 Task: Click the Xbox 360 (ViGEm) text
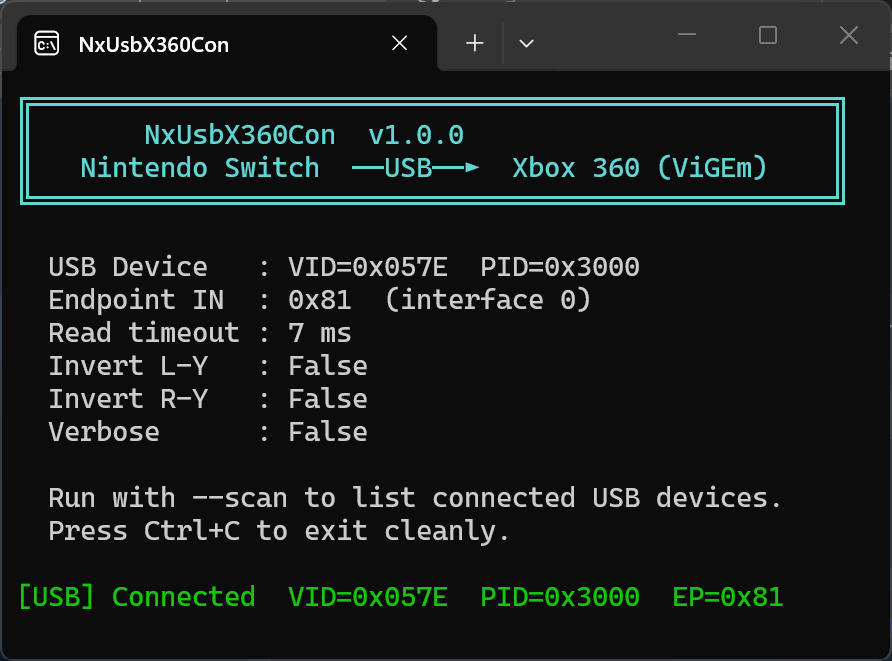tap(639, 168)
